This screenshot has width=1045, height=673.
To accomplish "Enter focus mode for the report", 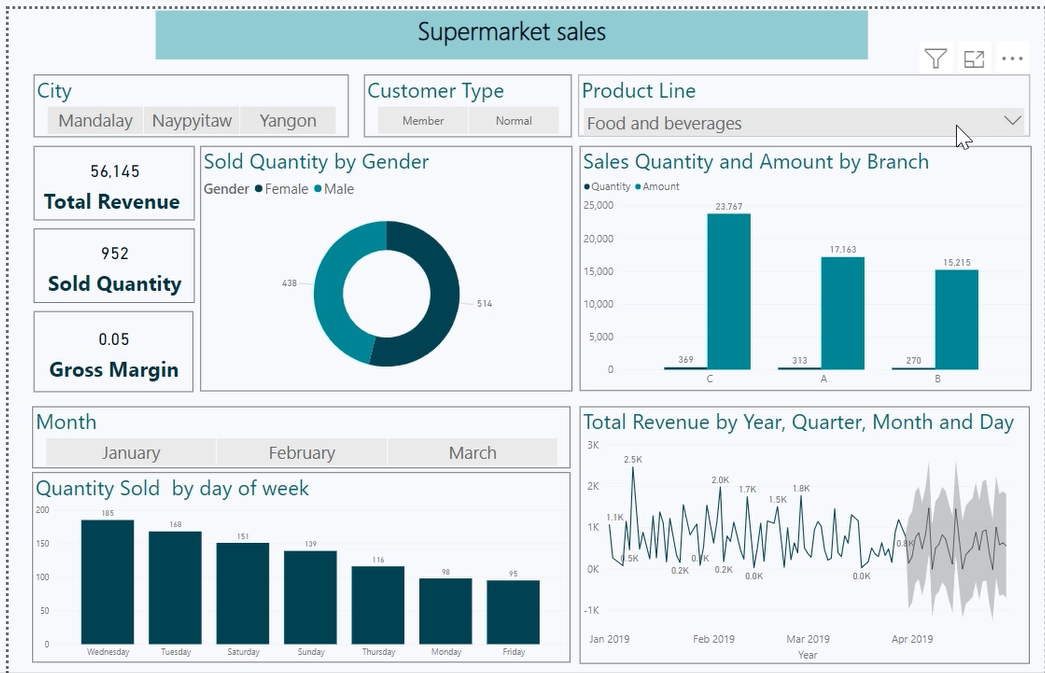I will click(x=974, y=58).
